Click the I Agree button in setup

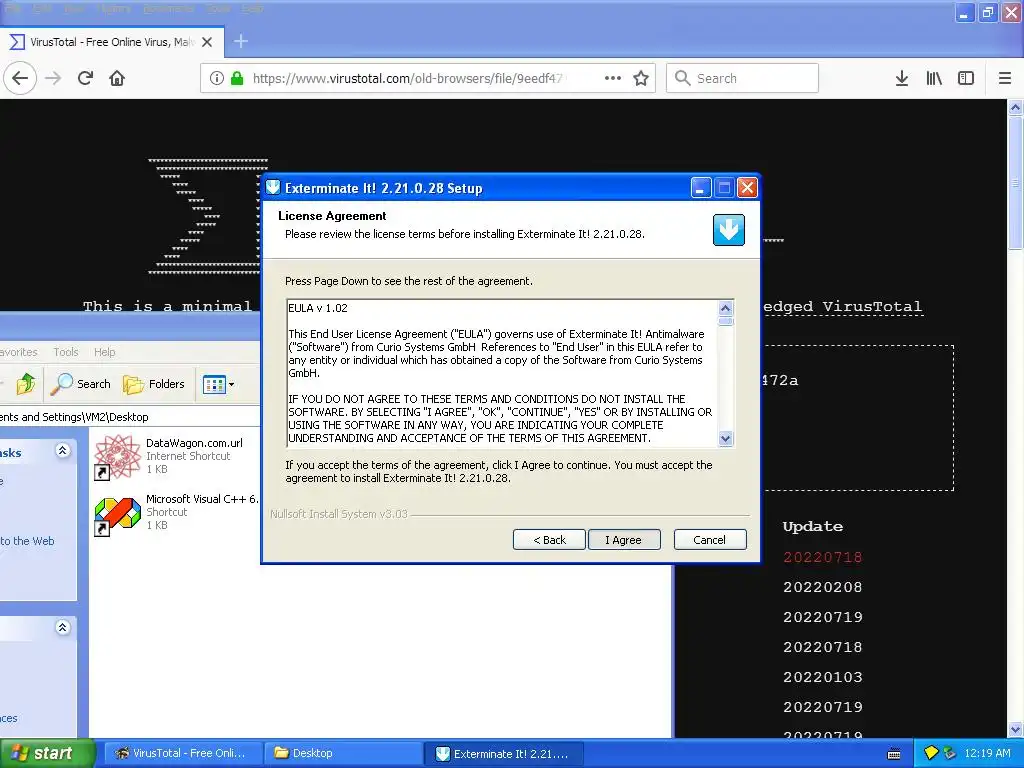point(624,539)
